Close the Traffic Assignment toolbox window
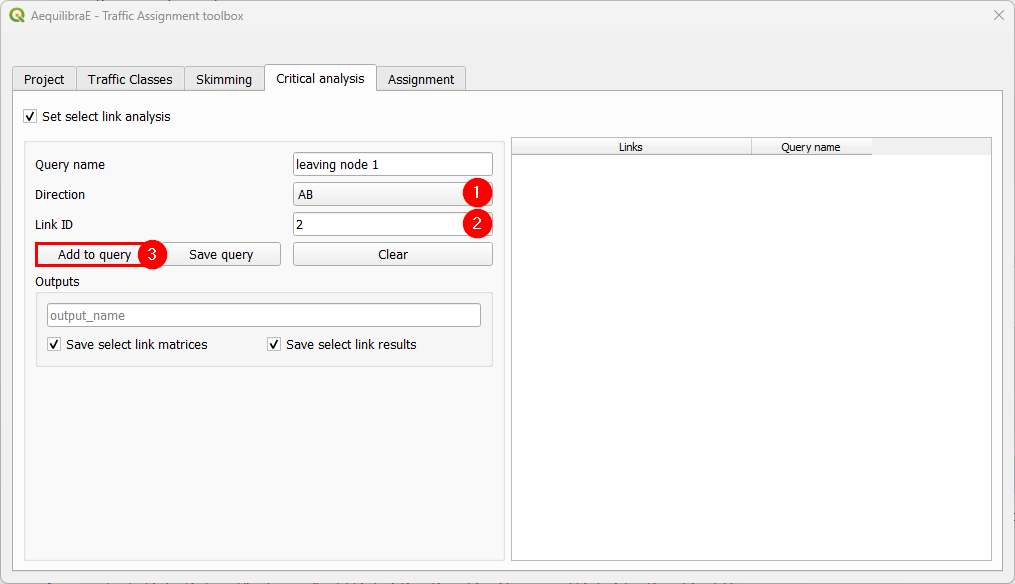The width and height of the screenshot is (1015, 584). click(998, 16)
